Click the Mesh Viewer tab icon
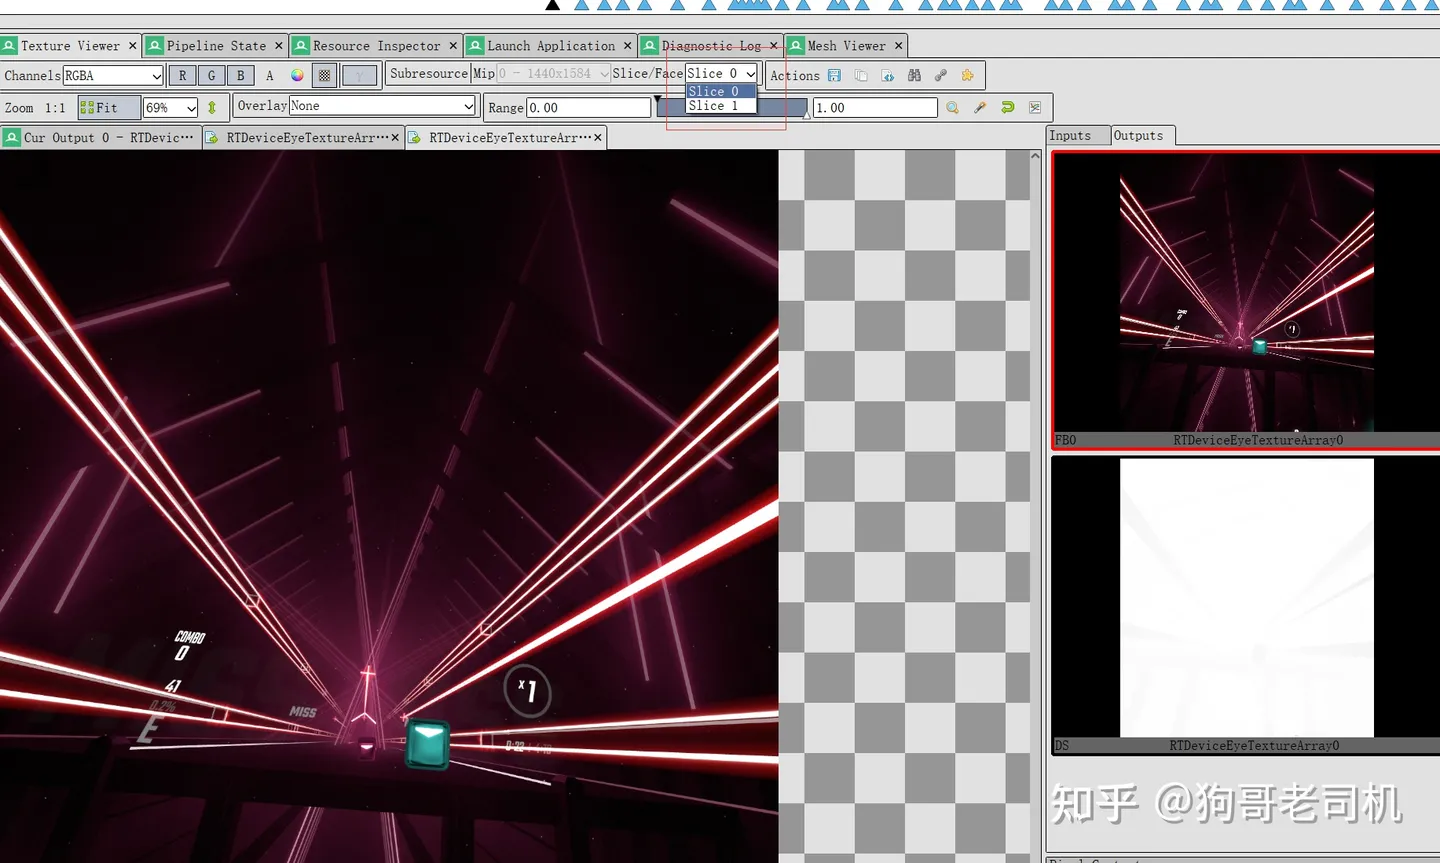The height and width of the screenshot is (863, 1440). point(796,46)
